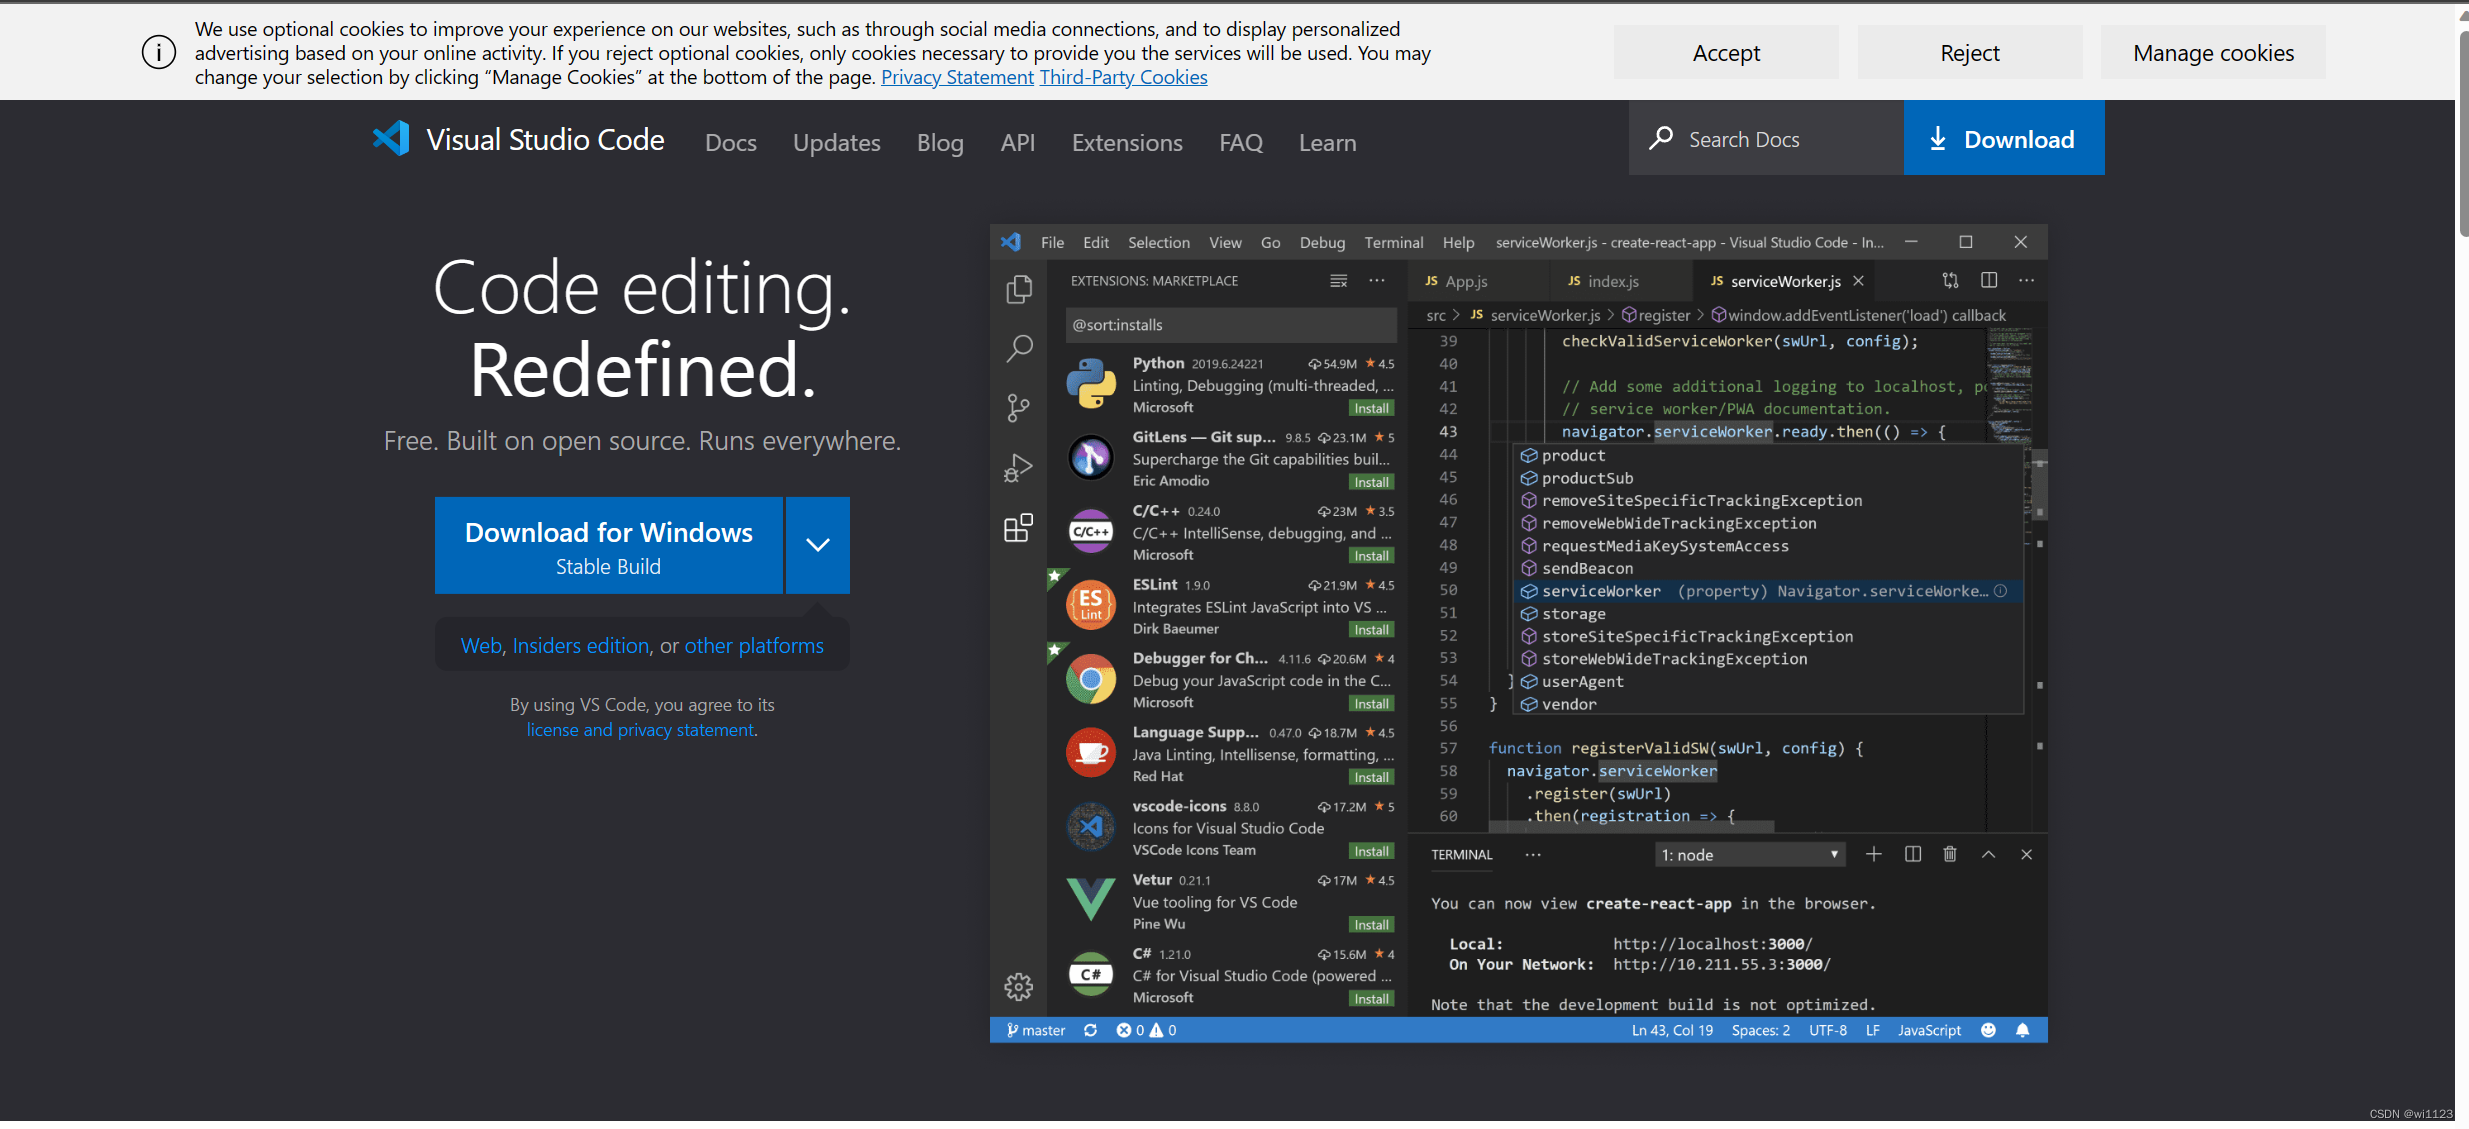The height and width of the screenshot is (1129, 2469).
Task: Click the feedback smiley in status bar
Action: (1988, 1031)
